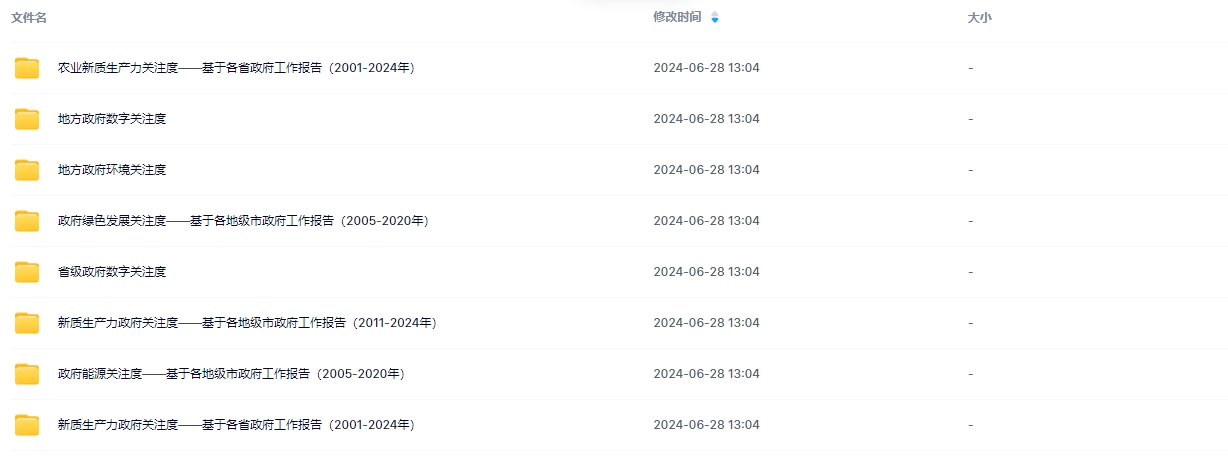This screenshot has width=1228, height=464.
Task: Sort by 修改时间 column header
Action: [x=677, y=17]
